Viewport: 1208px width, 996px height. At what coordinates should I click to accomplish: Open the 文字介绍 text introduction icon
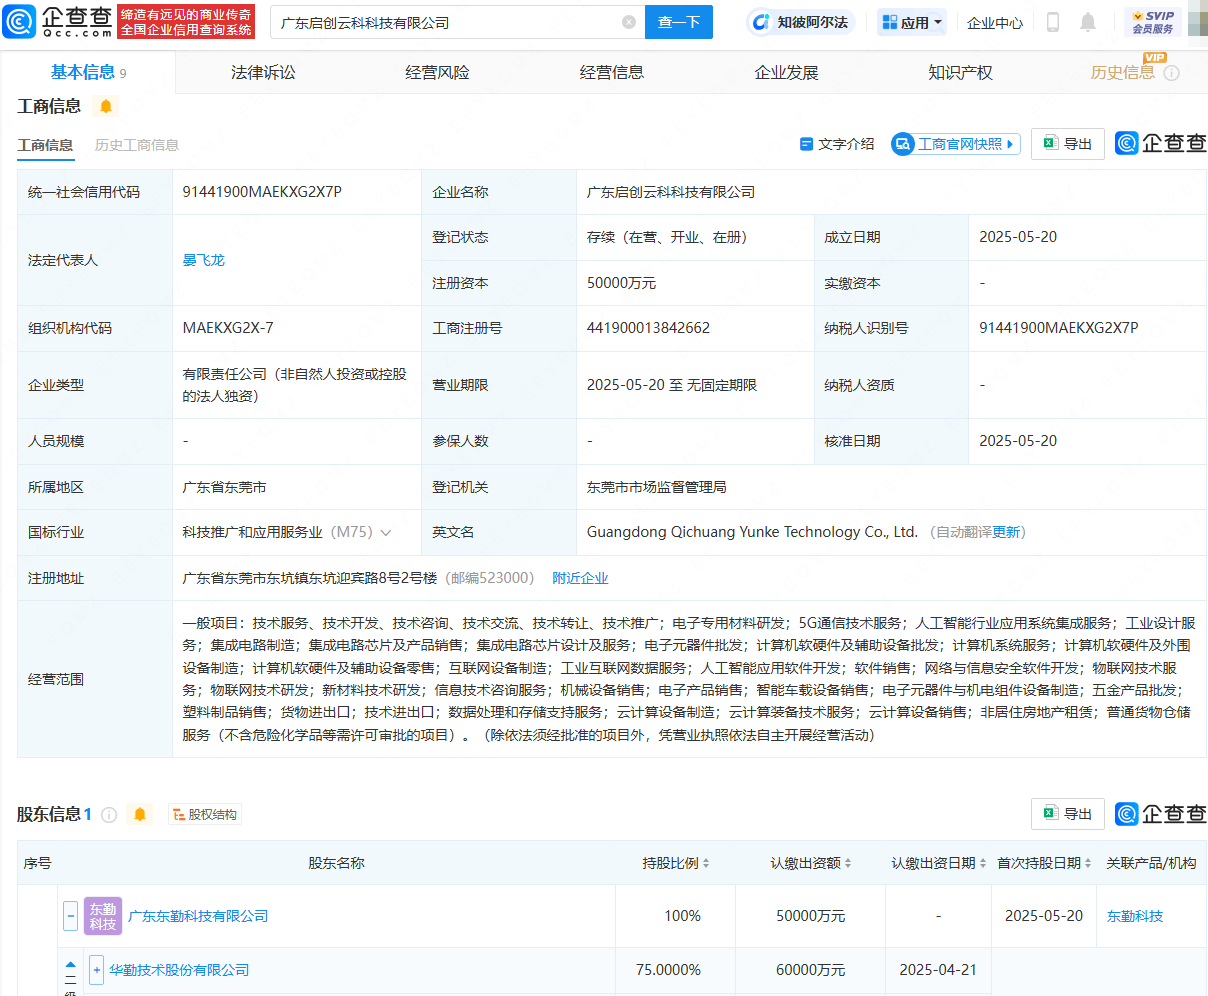coord(807,143)
